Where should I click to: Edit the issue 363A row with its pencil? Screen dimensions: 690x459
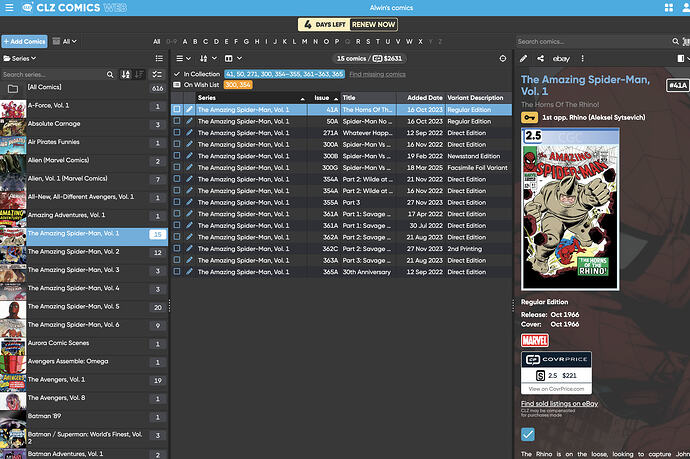coord(189,260)
